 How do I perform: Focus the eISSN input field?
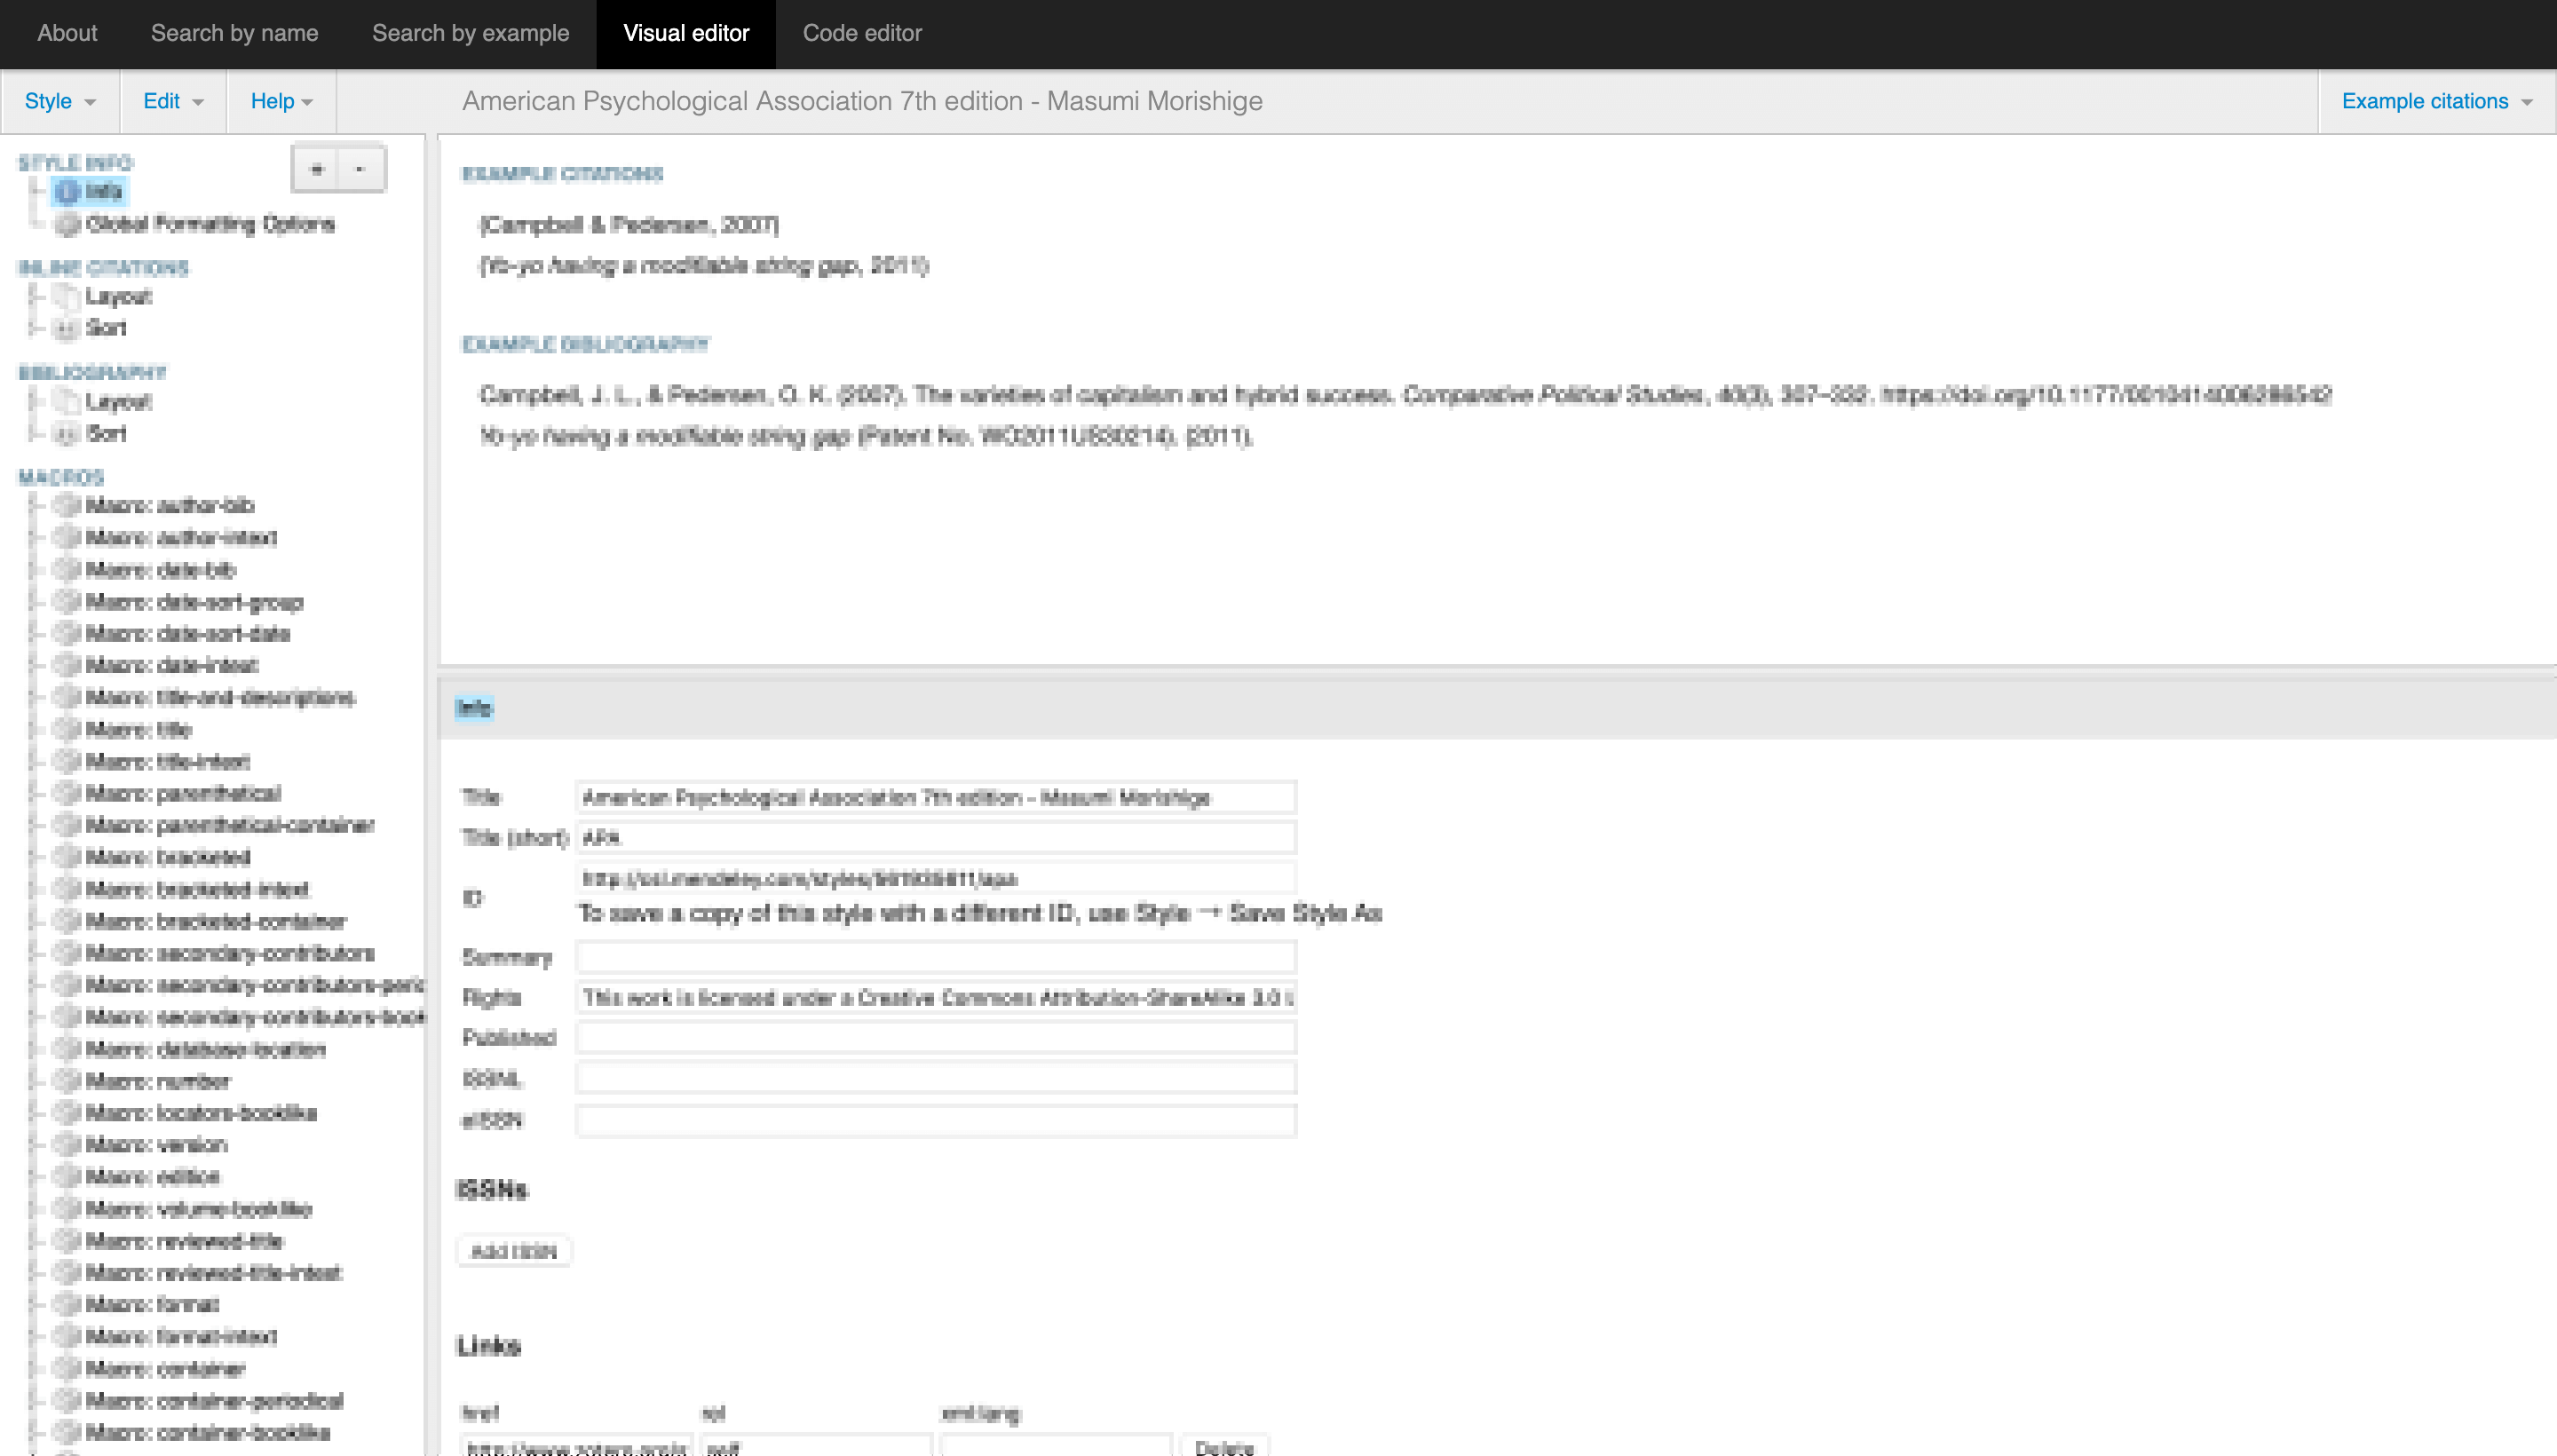936,1120
